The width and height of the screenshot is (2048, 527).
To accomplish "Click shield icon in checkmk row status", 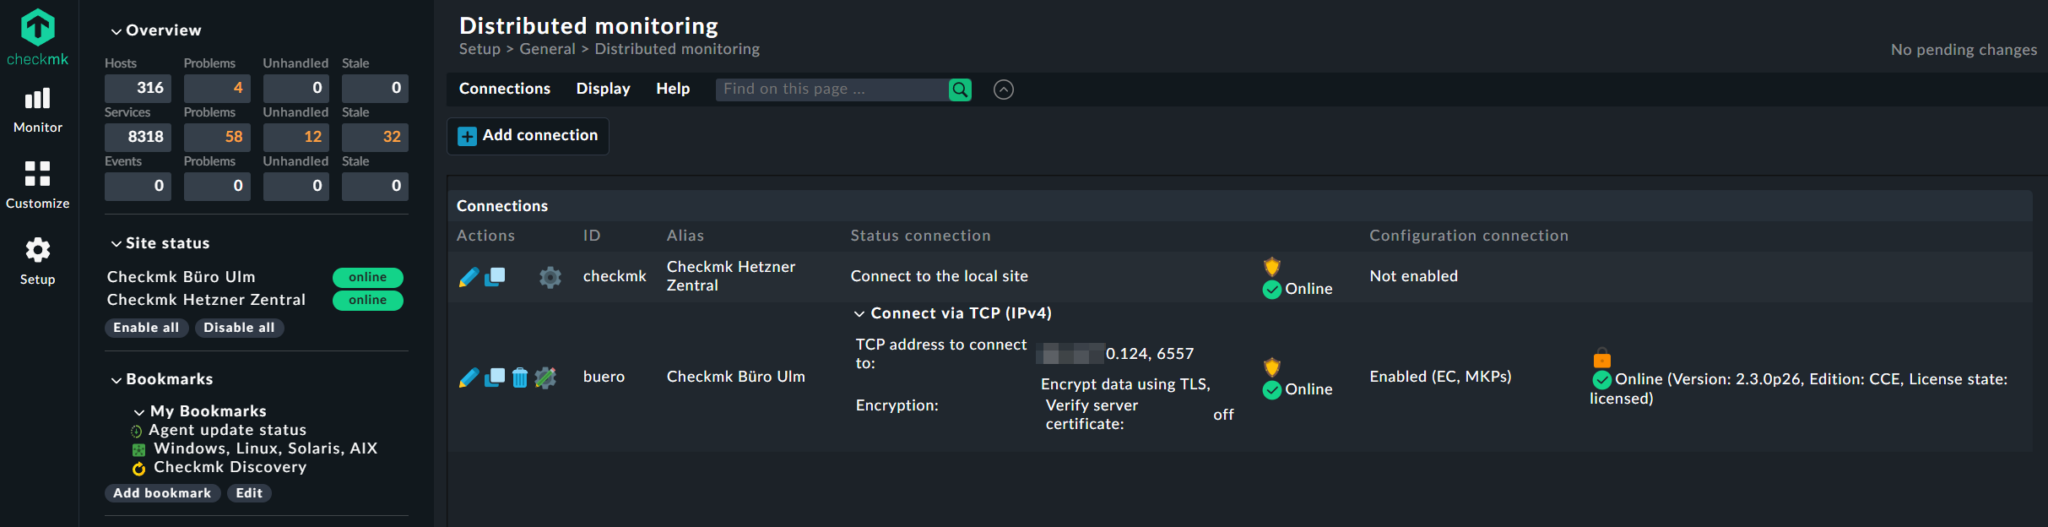I will (1272, 266).
